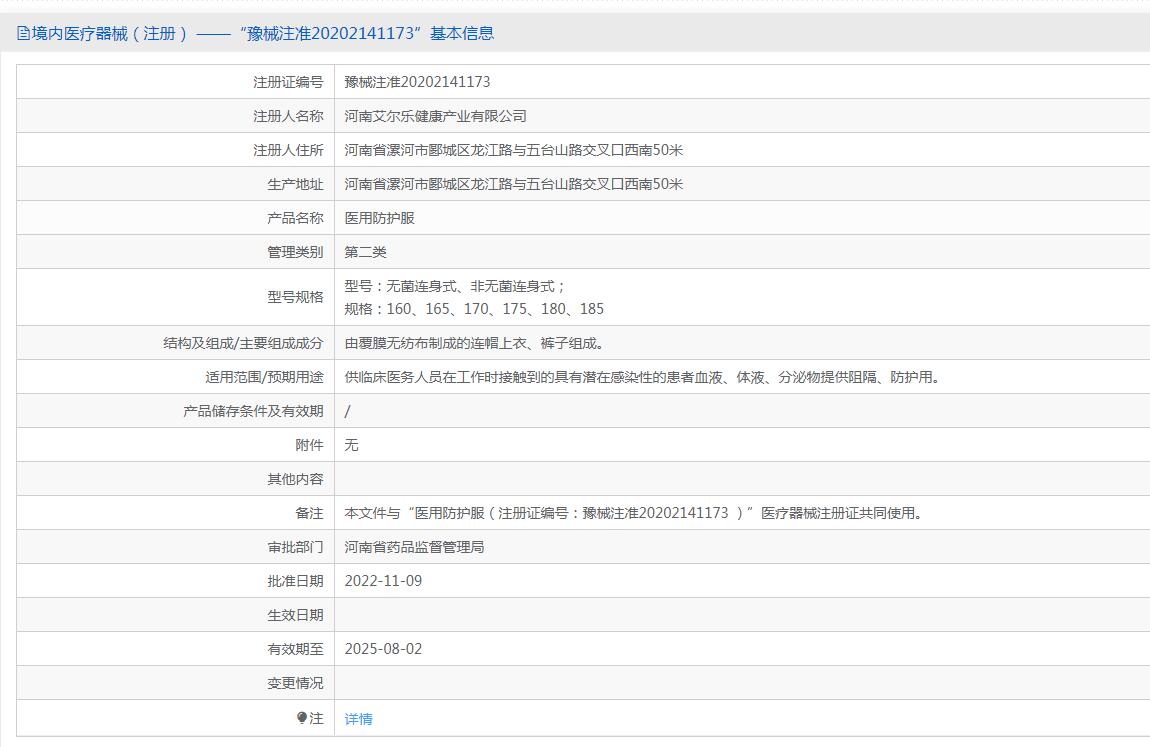Click the 变更情况 label

295,683
